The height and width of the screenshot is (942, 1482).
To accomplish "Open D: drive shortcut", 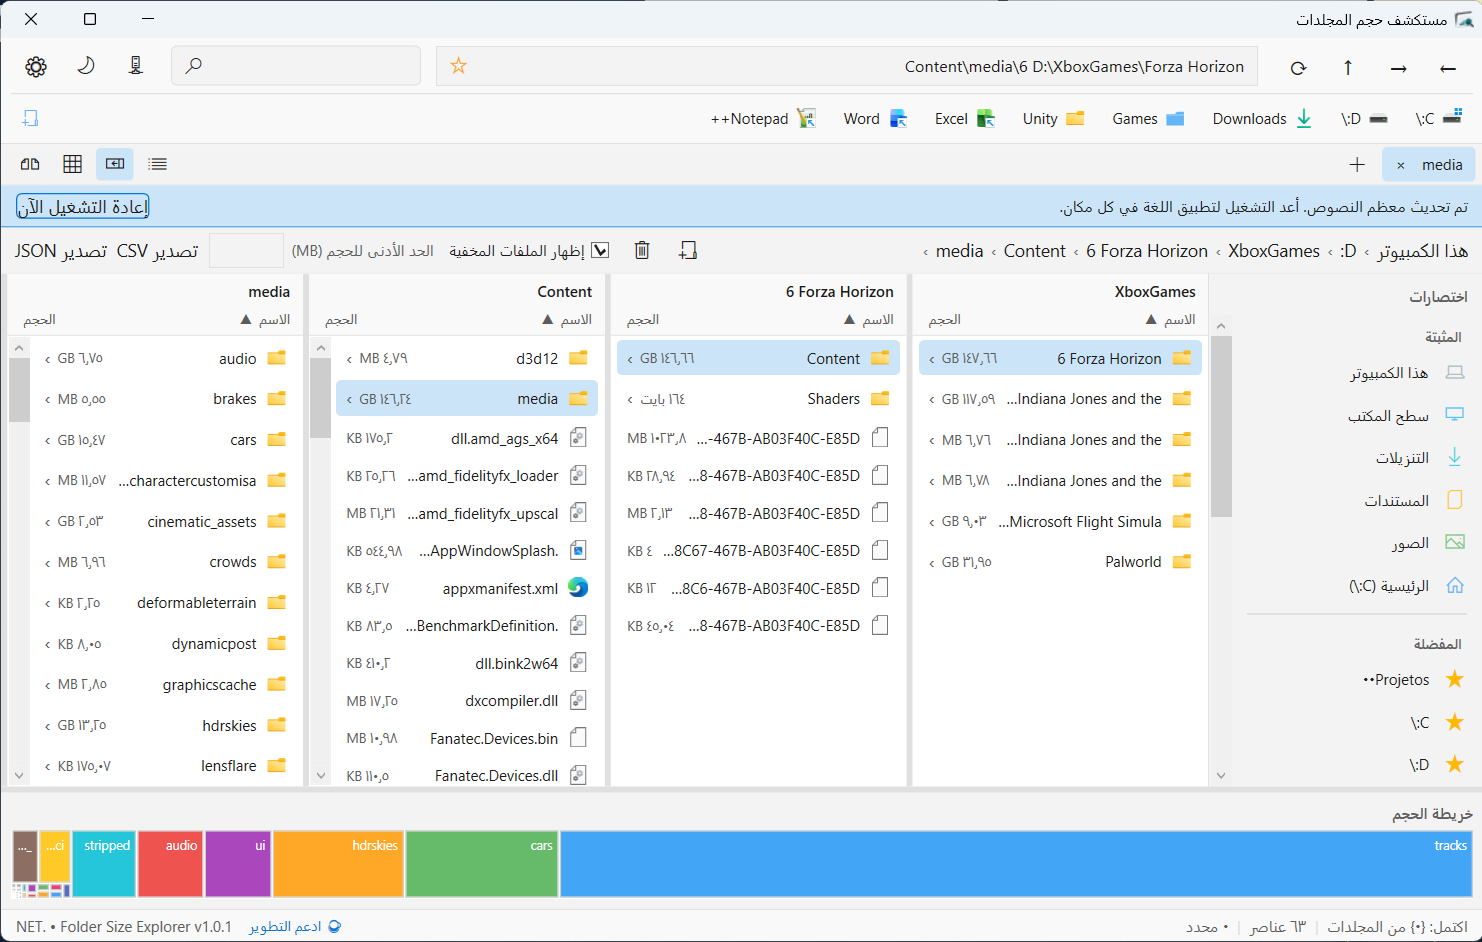I will pyautogui.click(x=1364, y=119).
